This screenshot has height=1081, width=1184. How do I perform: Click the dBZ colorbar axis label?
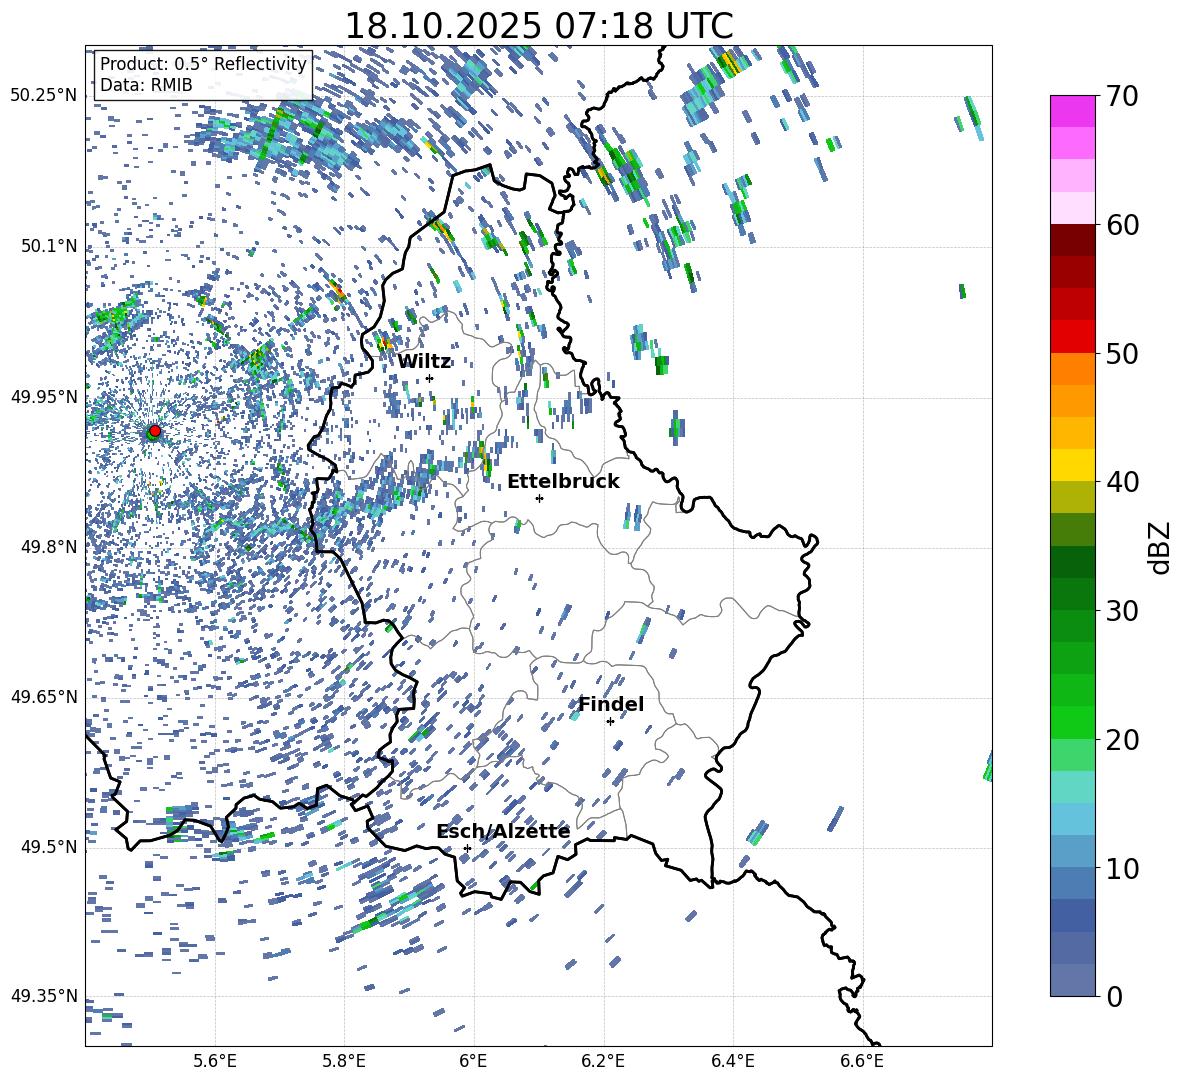point(1160,548)
